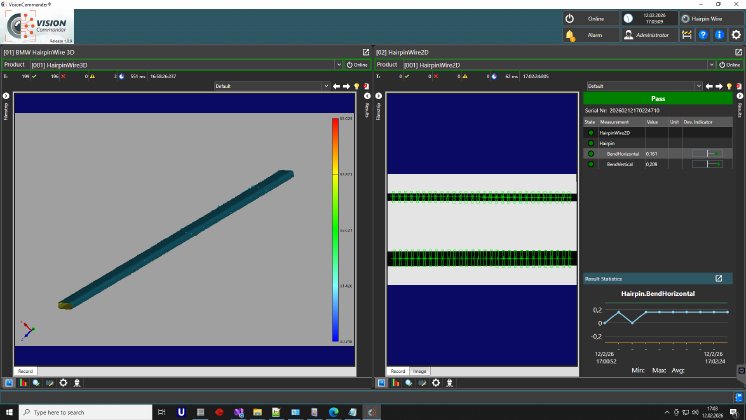The height and width of the screenshot is (420, 746).
Task: Open the HairpinWire3D product dropdown
Action: click(x=339, y=65)
